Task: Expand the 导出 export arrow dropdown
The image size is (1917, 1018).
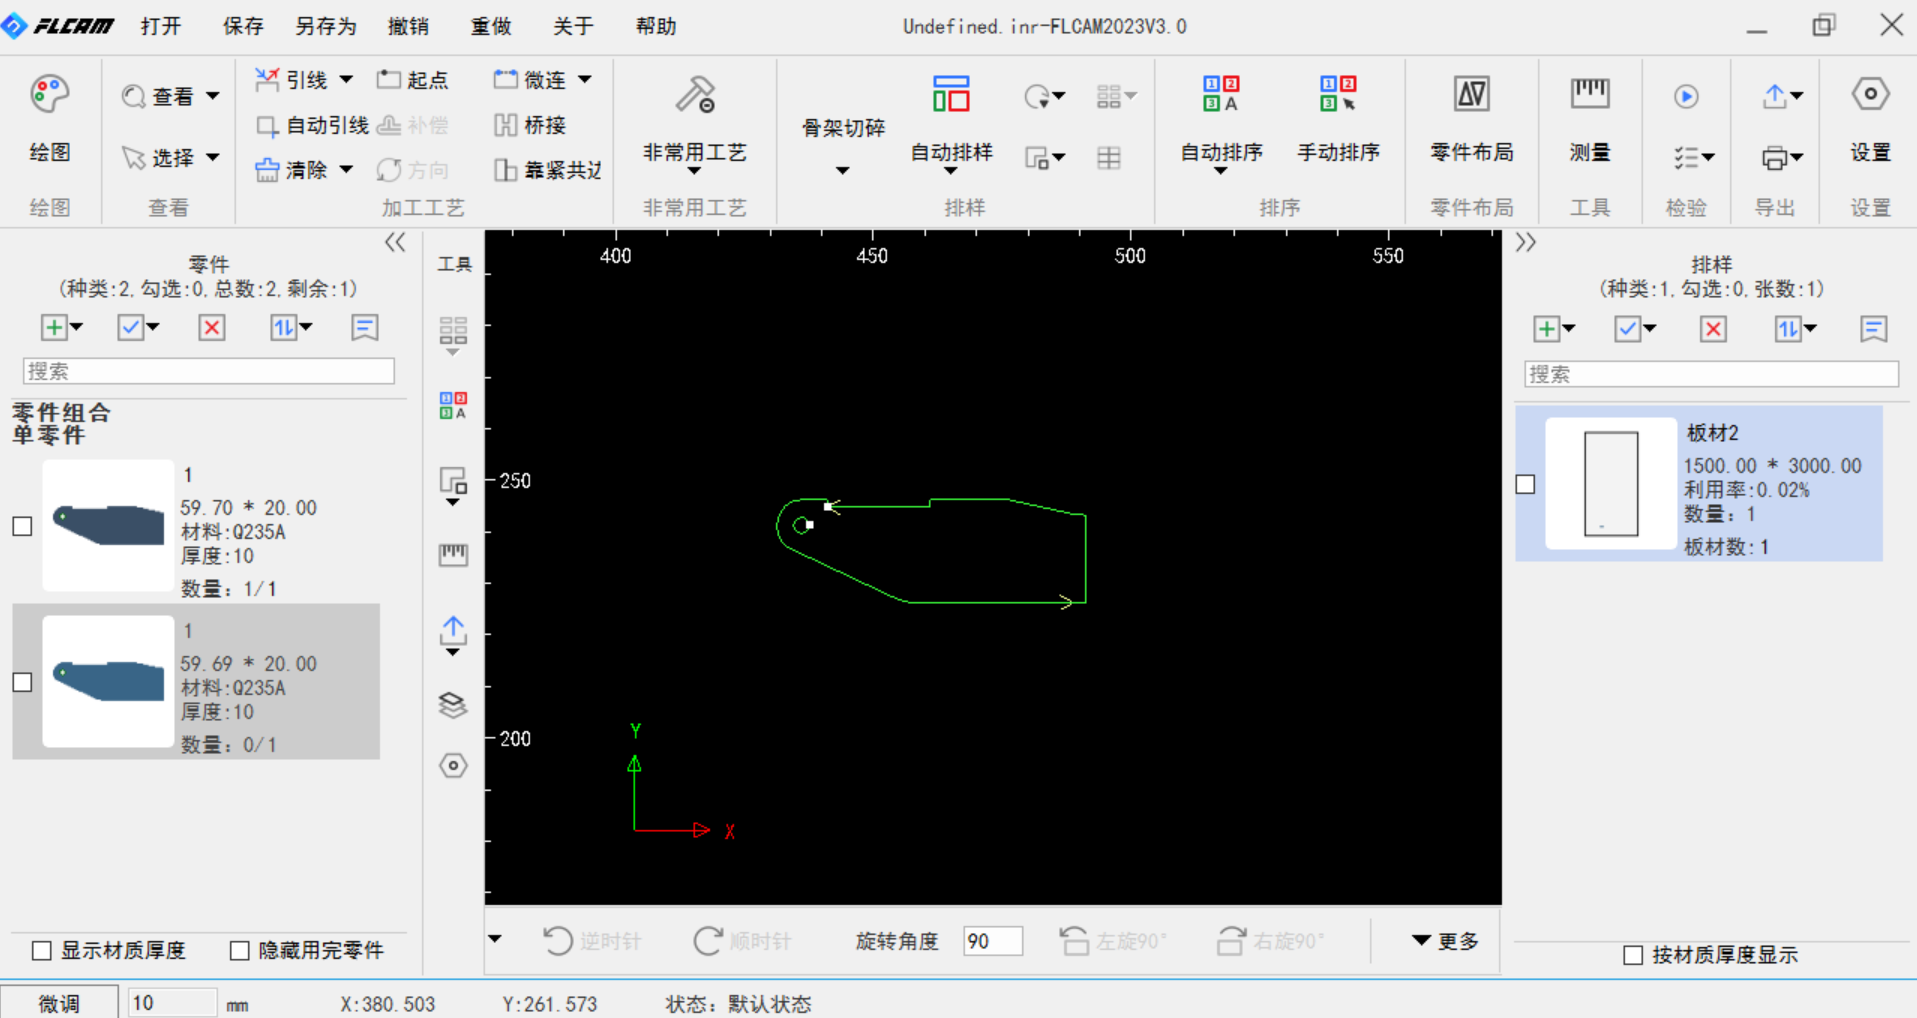Action: 1797,96
